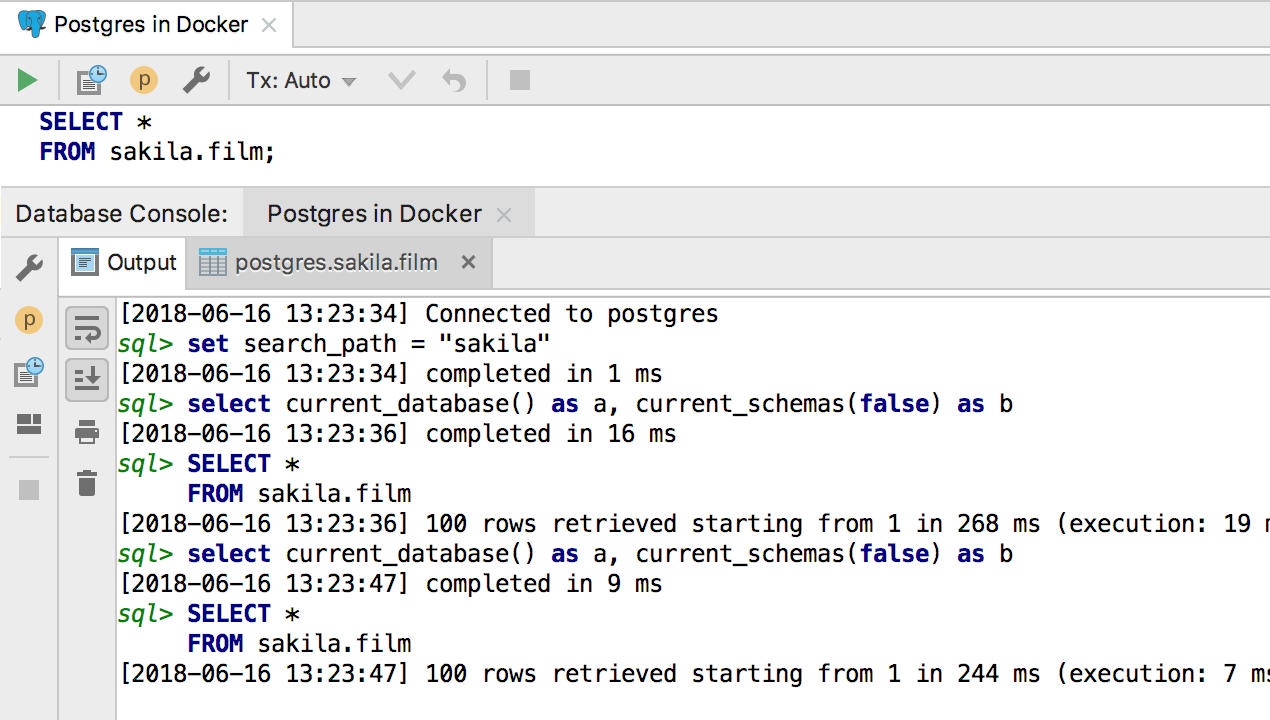Toggle scroll to end of output
The height and width of the screenshot is (720, 1270).
[x=87, y=380]
